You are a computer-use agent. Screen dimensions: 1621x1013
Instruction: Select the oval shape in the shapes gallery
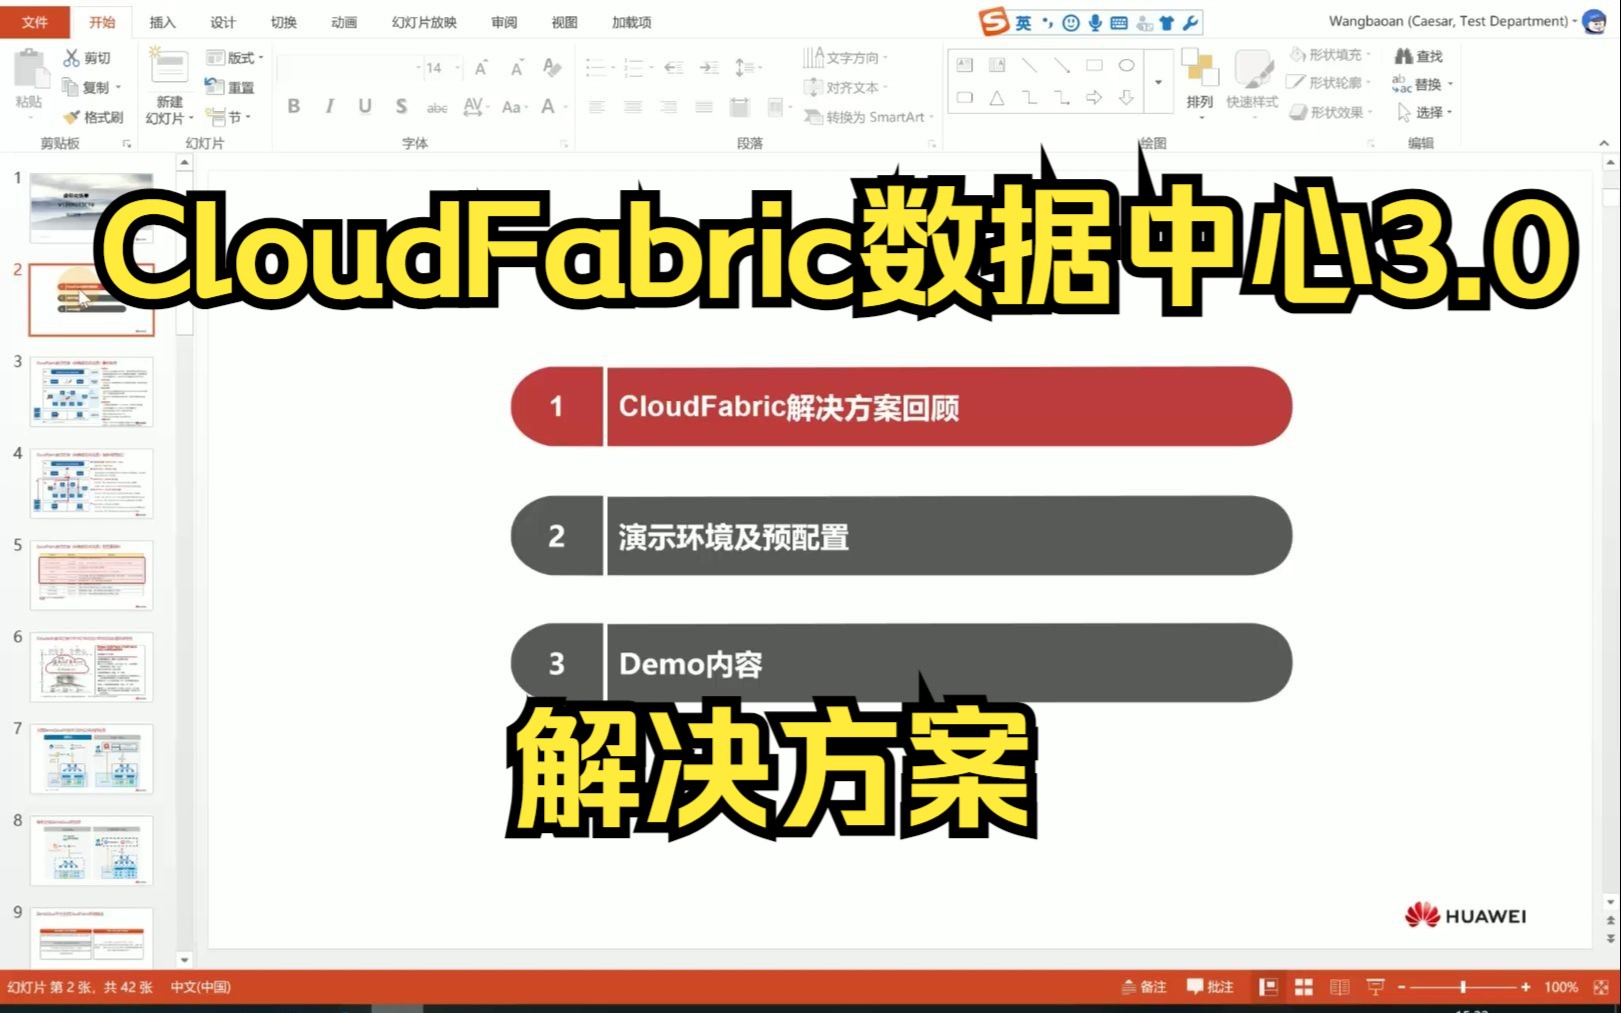point(1127,65)
